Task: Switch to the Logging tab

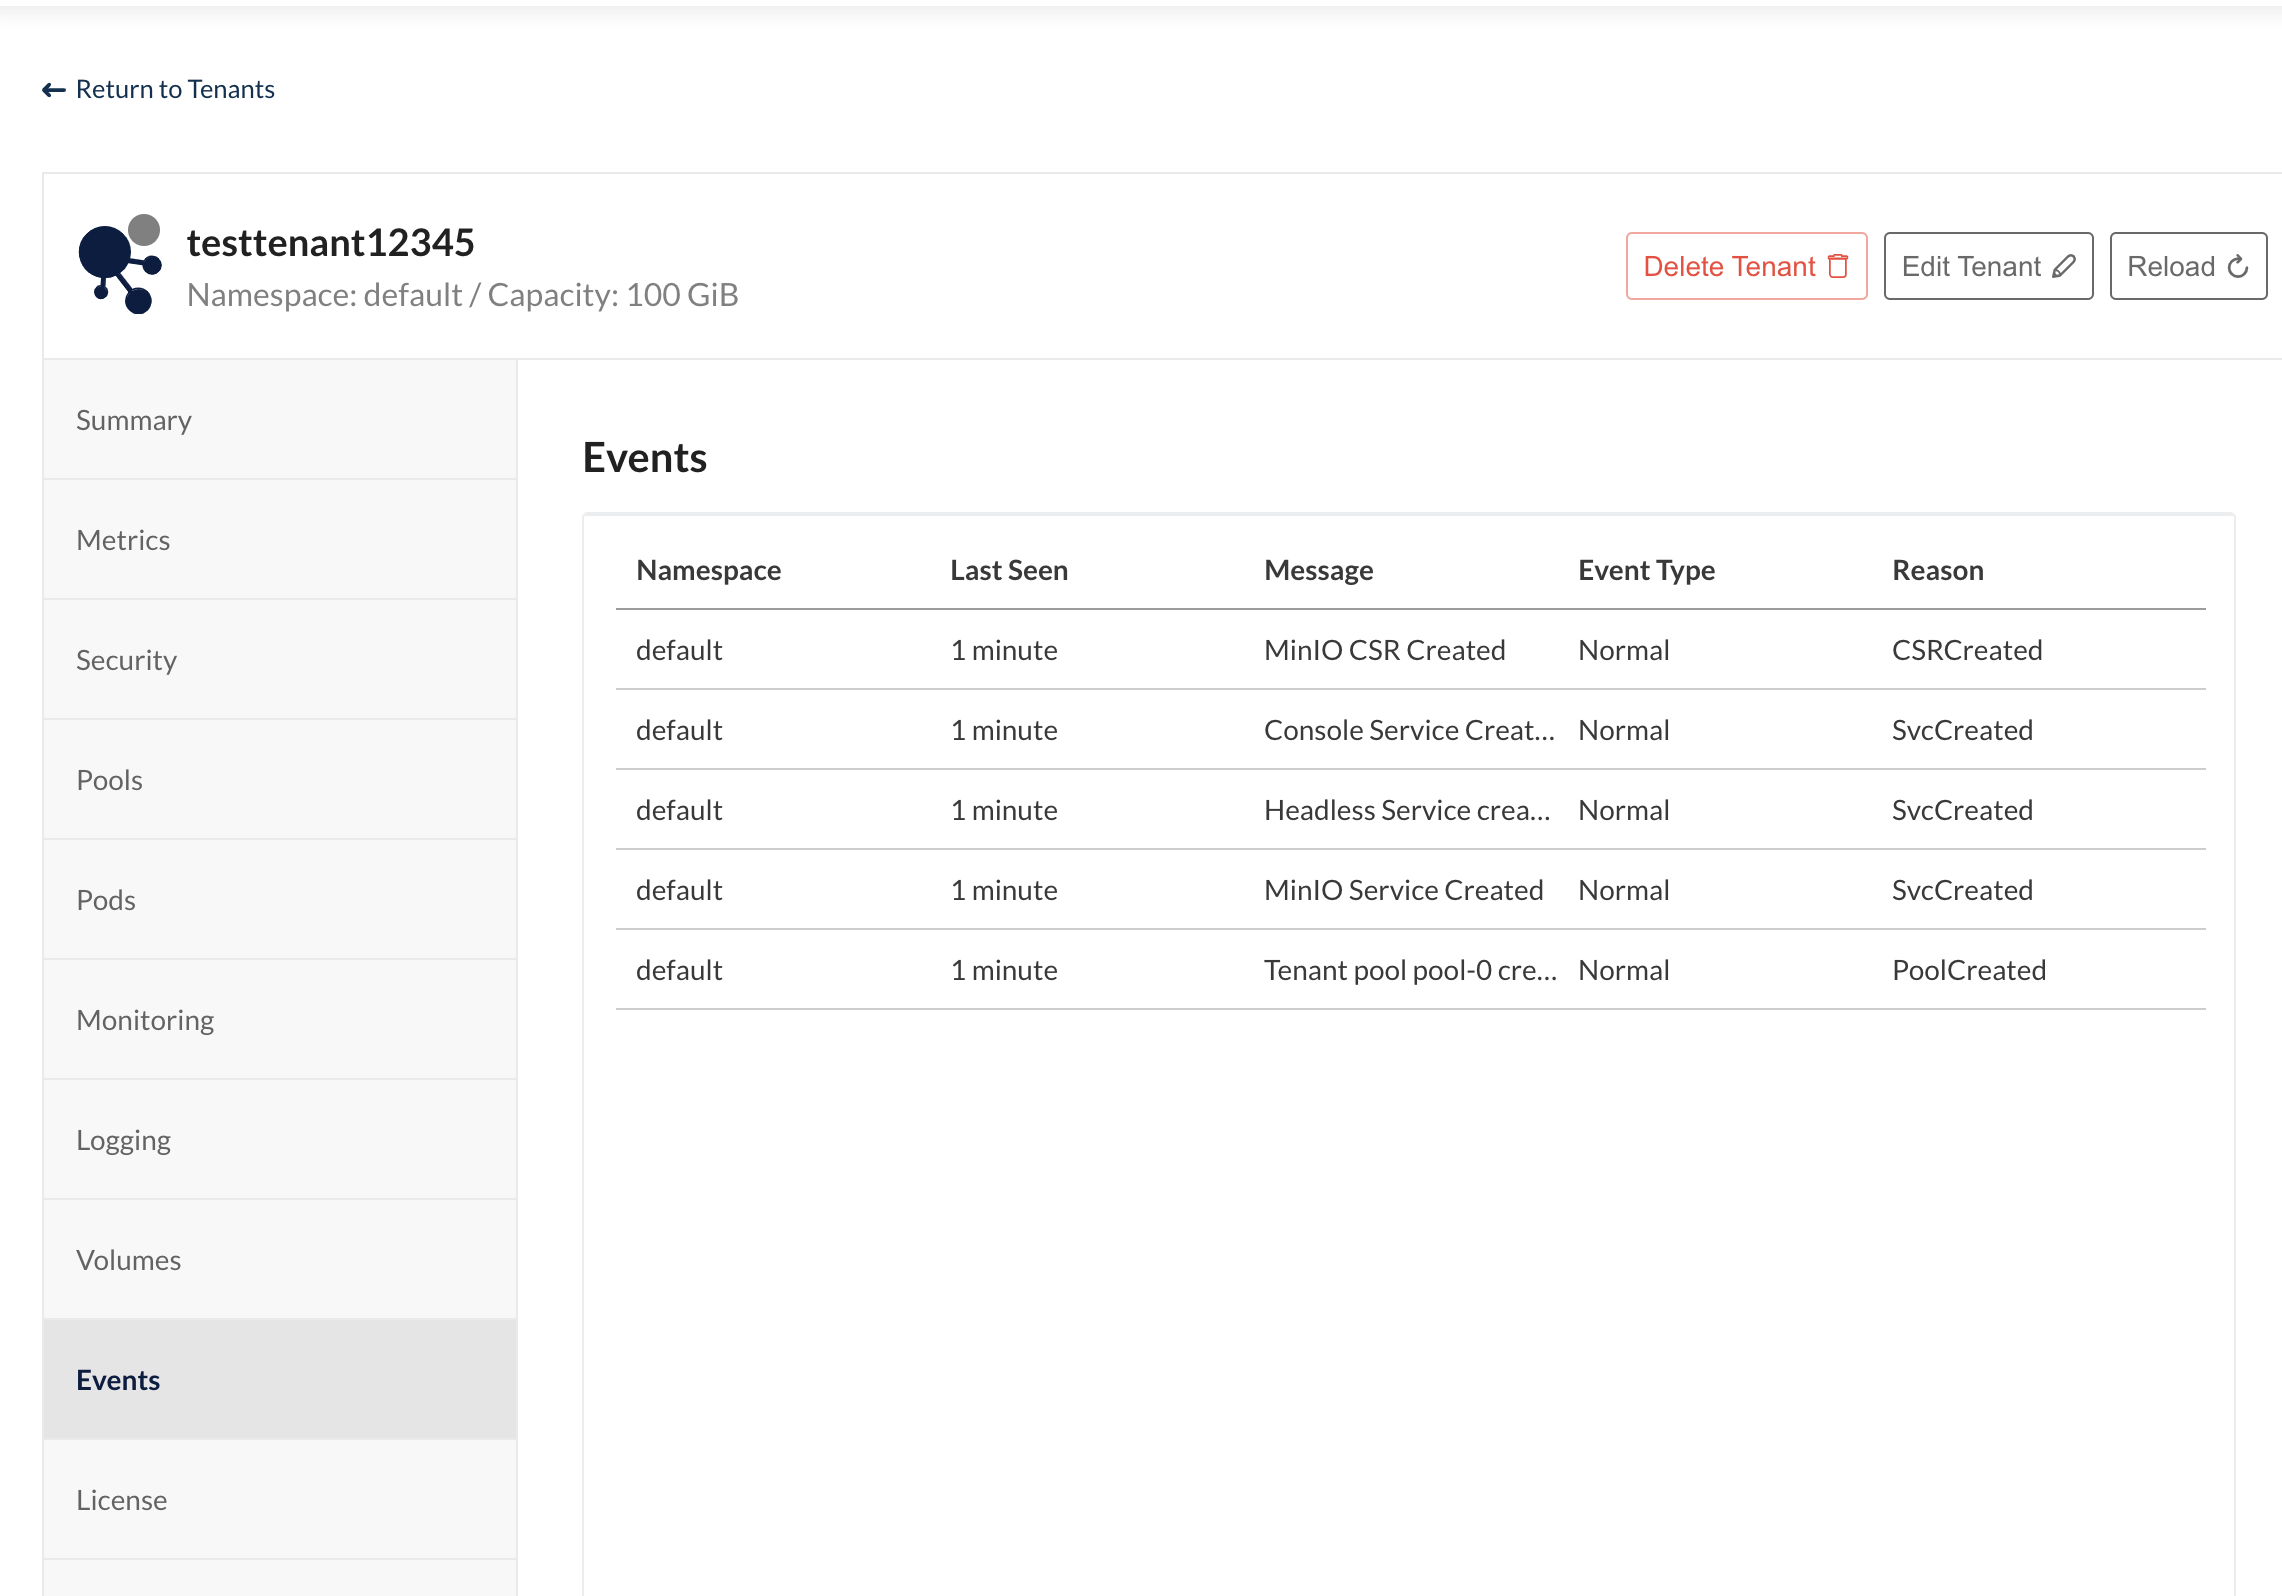Action: [123, 1140]
